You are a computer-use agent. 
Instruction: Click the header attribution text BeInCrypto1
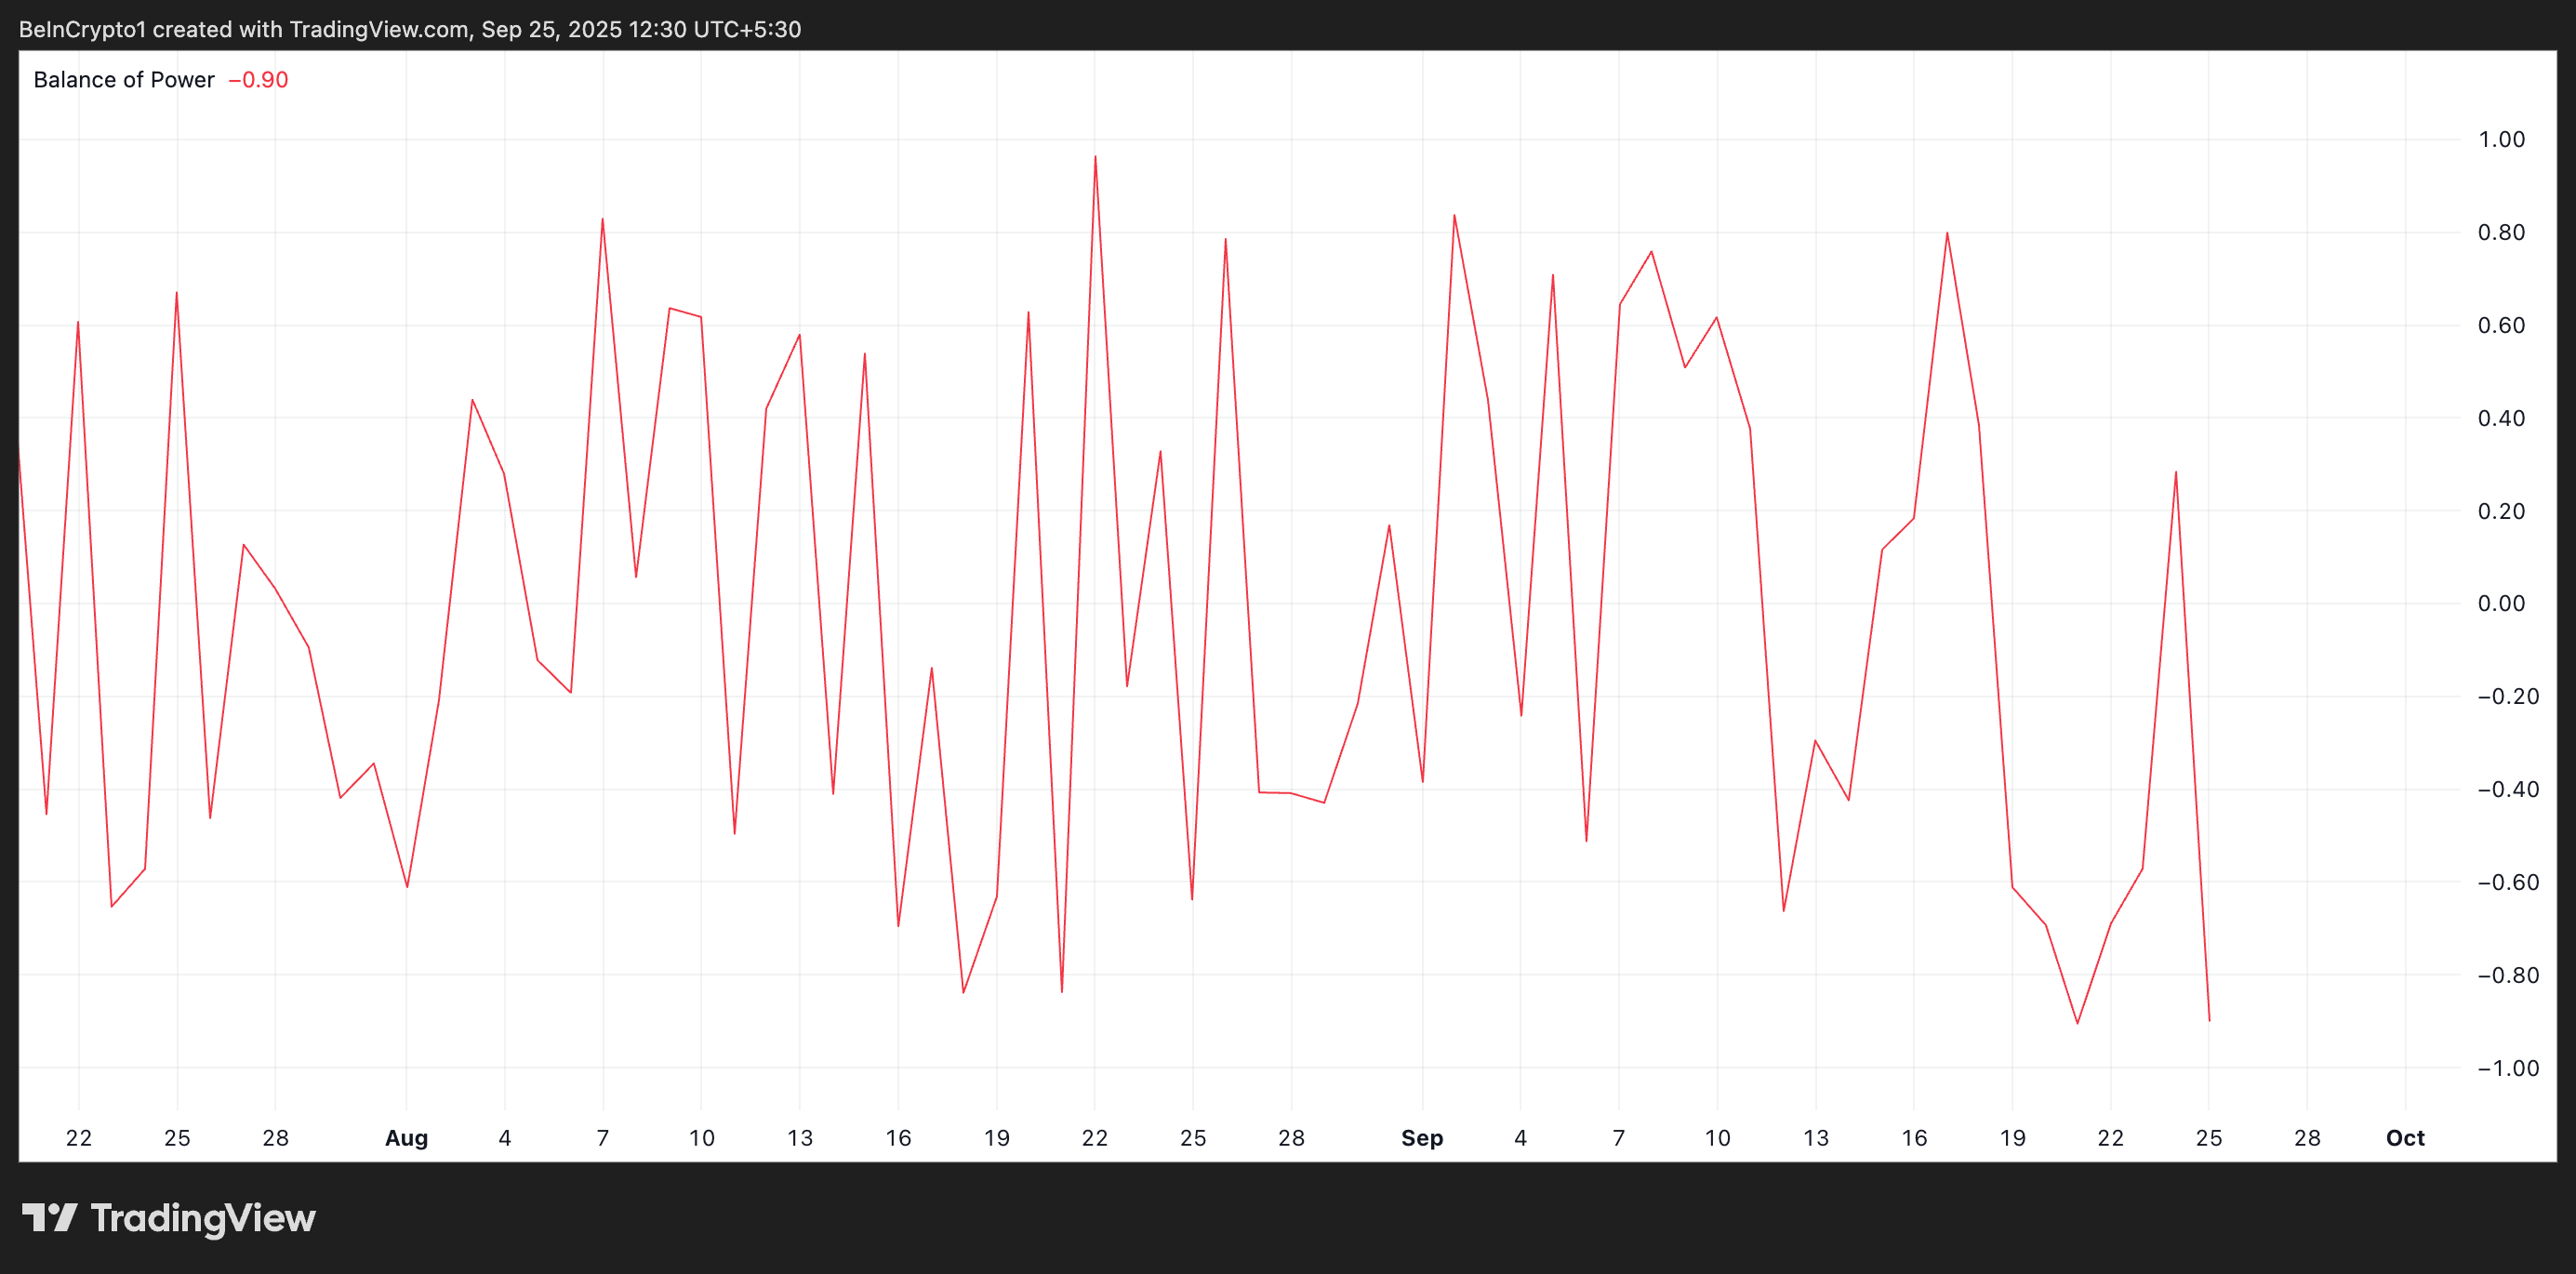tap(82, 29)
